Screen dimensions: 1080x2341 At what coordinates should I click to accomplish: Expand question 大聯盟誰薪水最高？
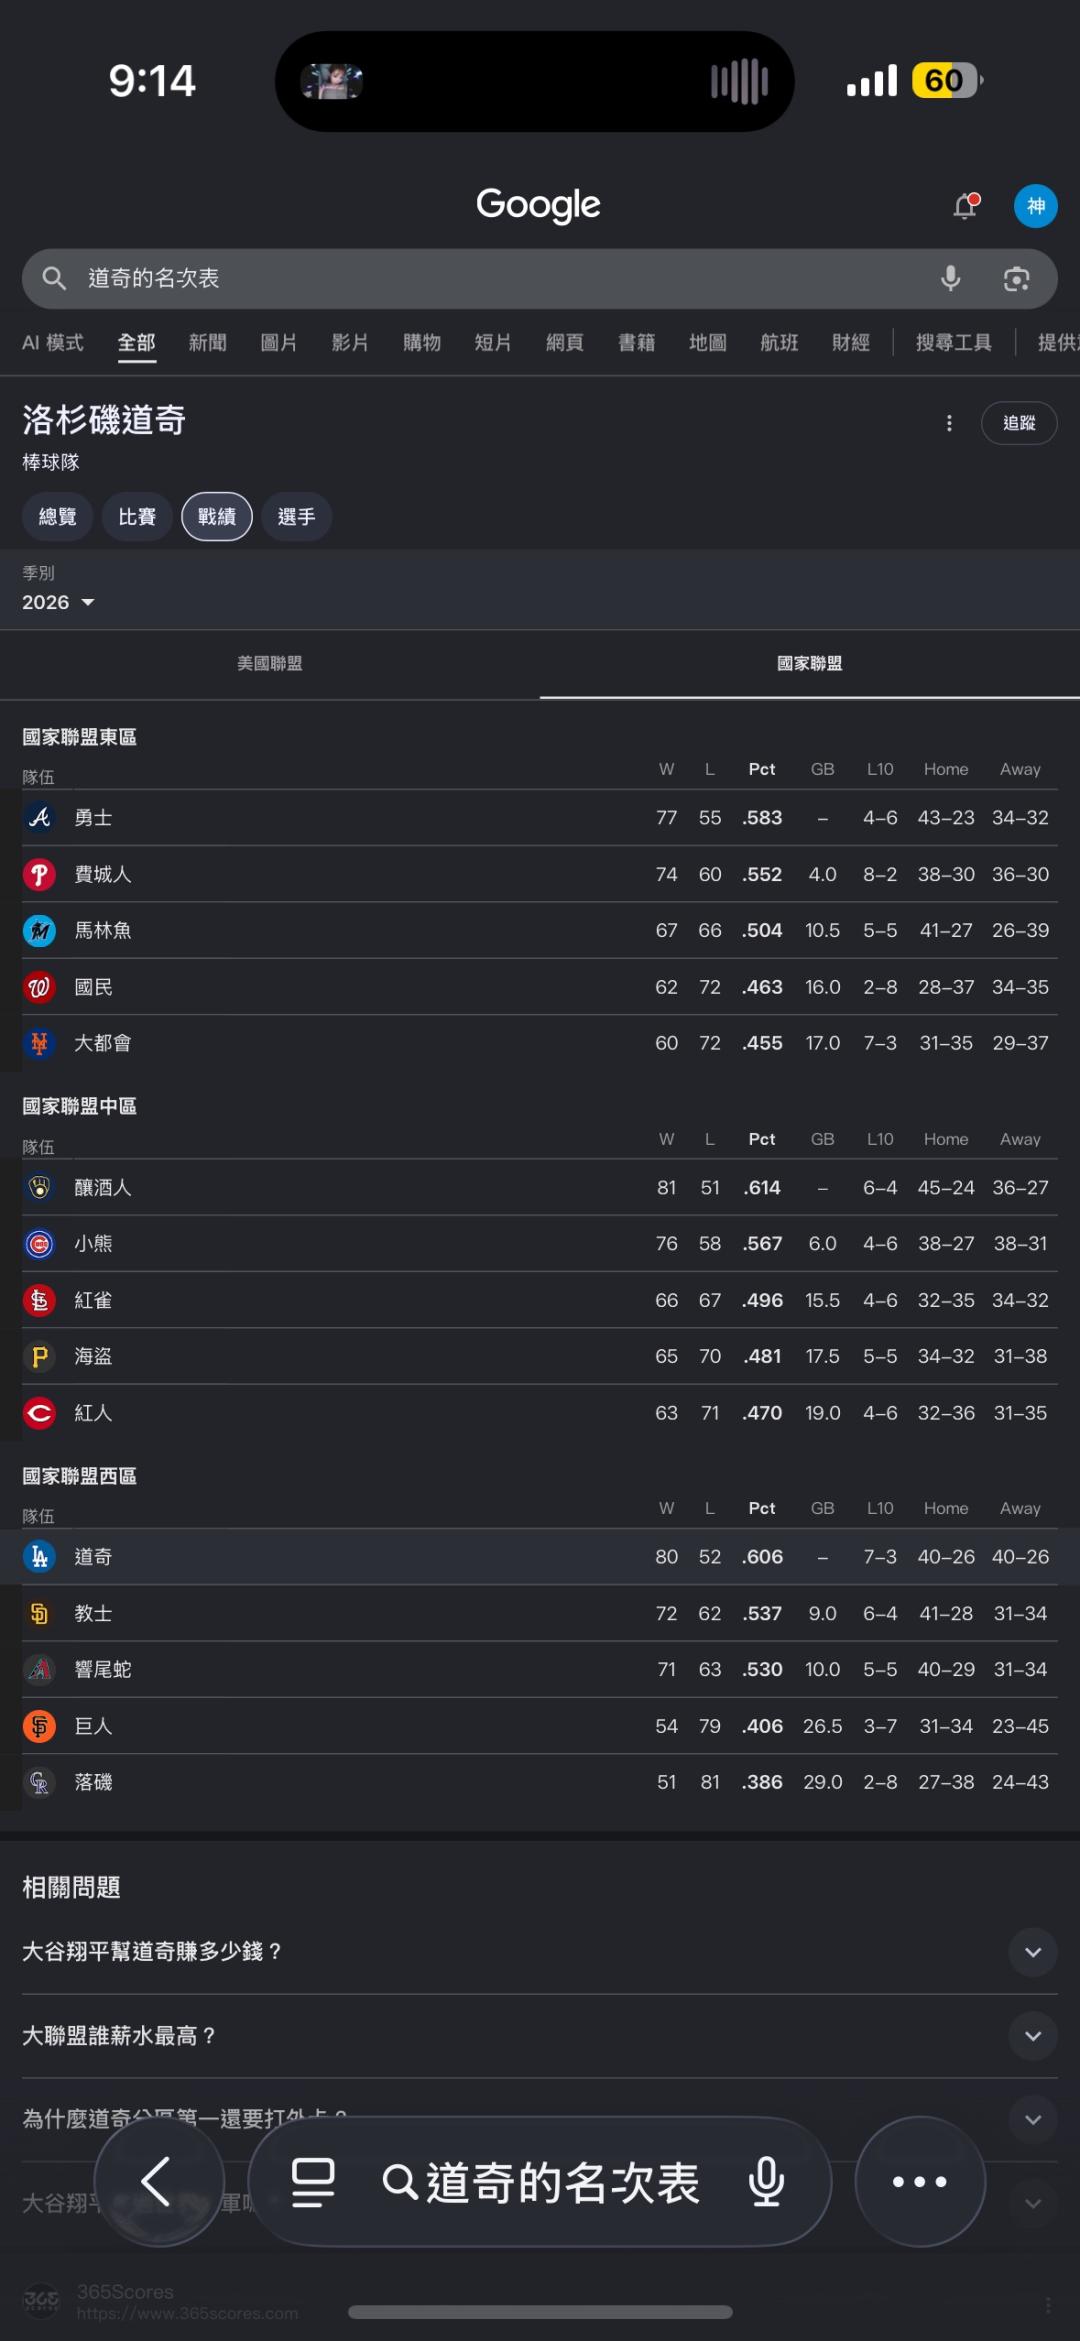(x=540, y=2035)
